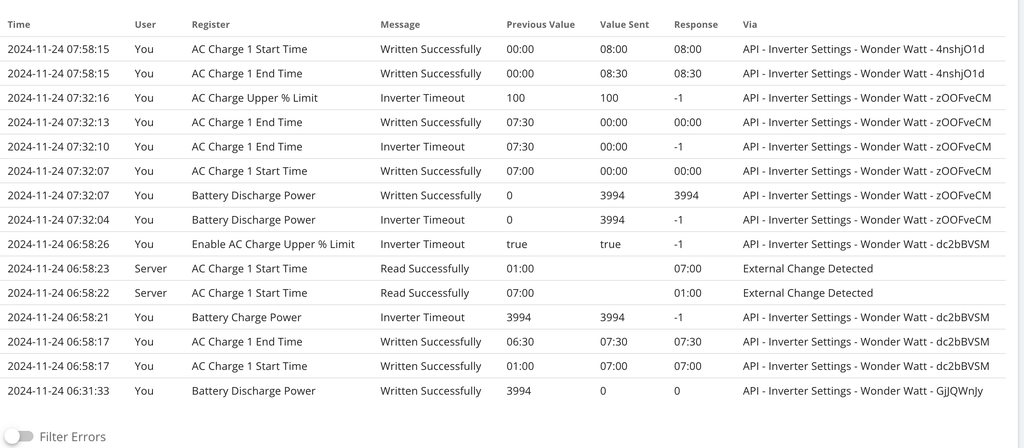Screen dimensions: 1024x448
Task: Click the Via column header
Action: 750,24
